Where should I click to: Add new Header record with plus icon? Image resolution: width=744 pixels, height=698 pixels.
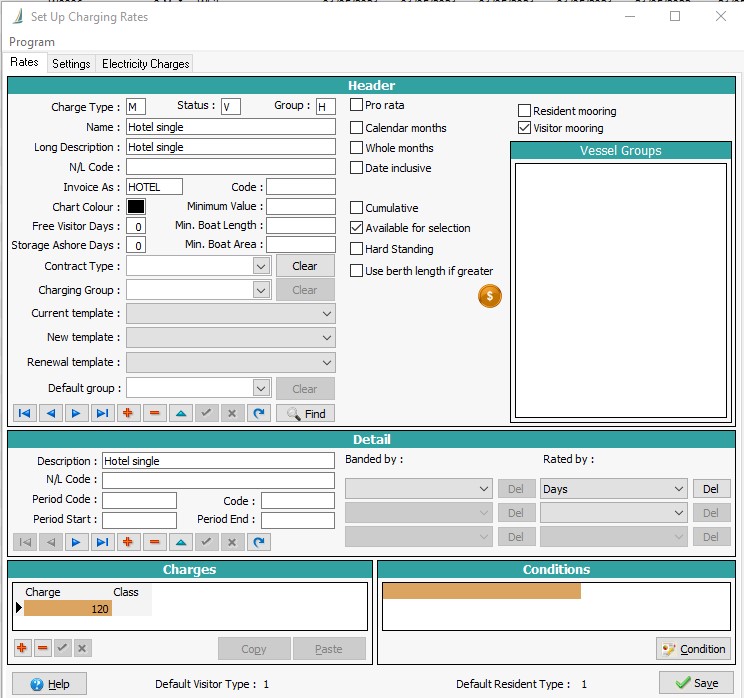[x=128, y=413]
